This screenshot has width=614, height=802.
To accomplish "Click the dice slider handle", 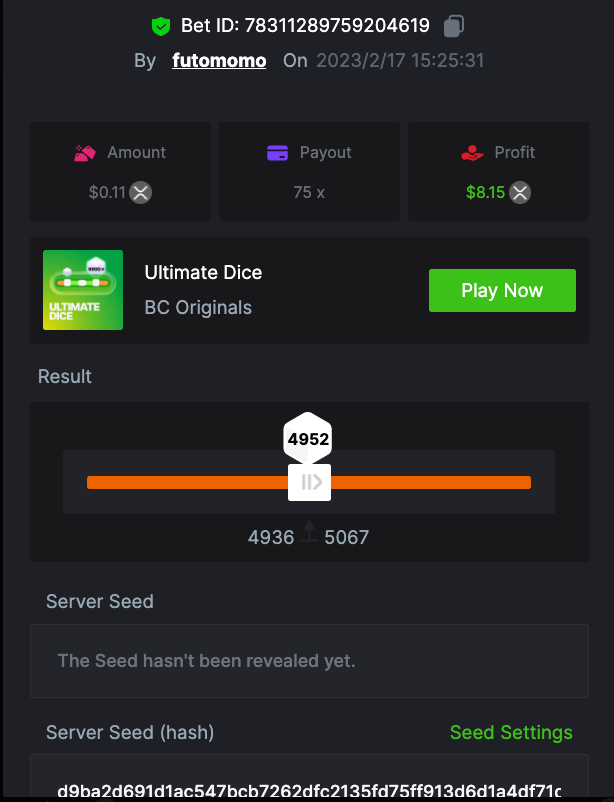I will pos(309,483).
